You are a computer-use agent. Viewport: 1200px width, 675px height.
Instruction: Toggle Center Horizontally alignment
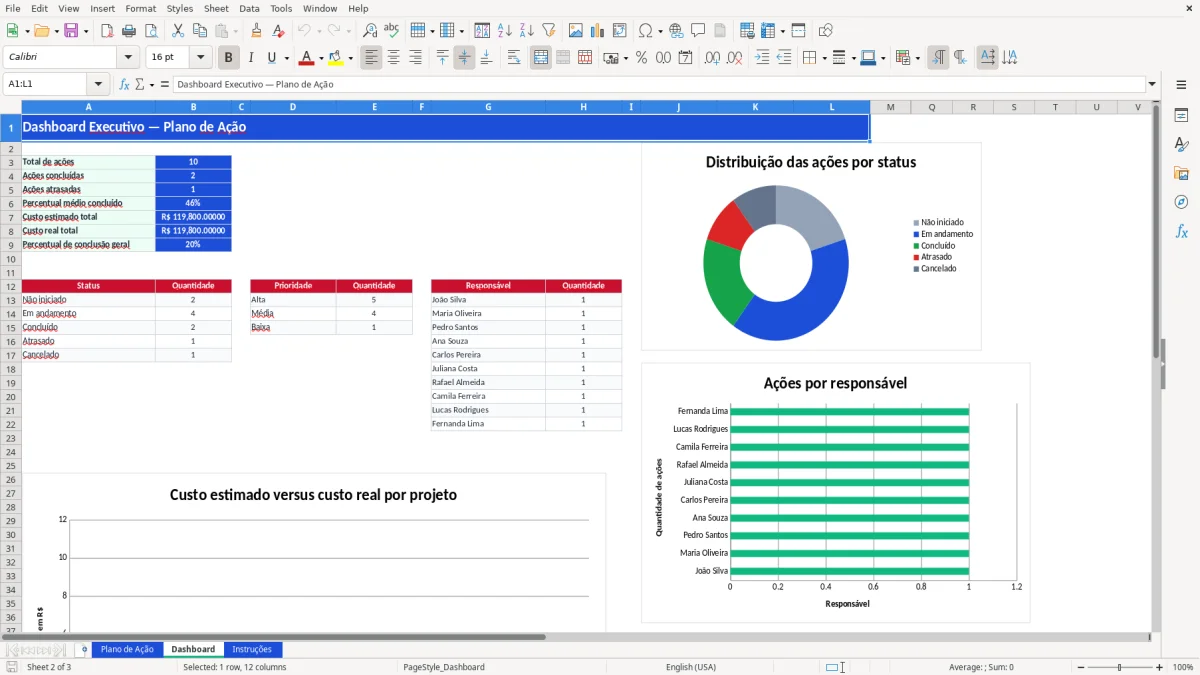tap(393, 58)
